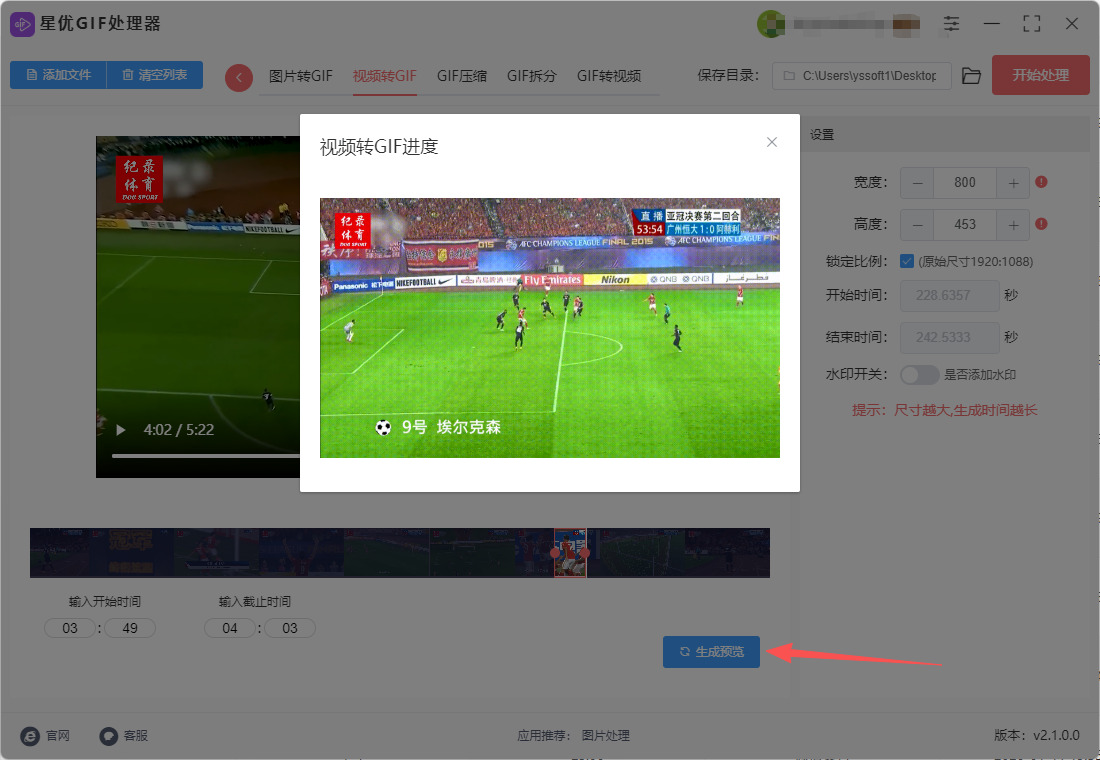Viewport: 1100px width, 760px height.
Task: Open the 官网 link icon
Action: (30, 735)
